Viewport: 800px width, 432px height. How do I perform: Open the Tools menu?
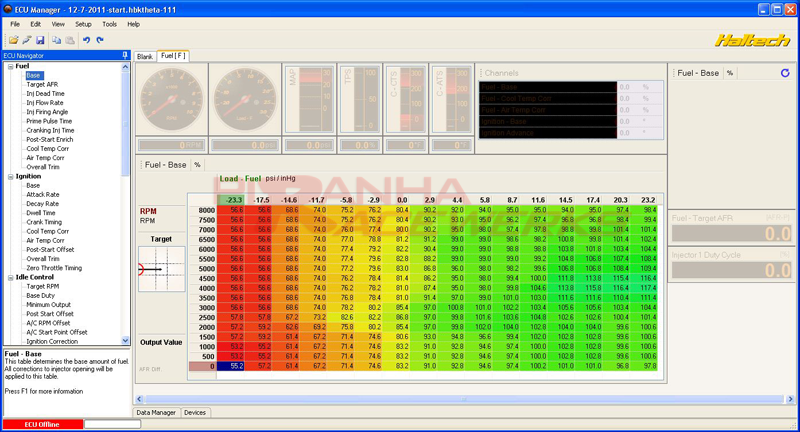tap(109, 22)
